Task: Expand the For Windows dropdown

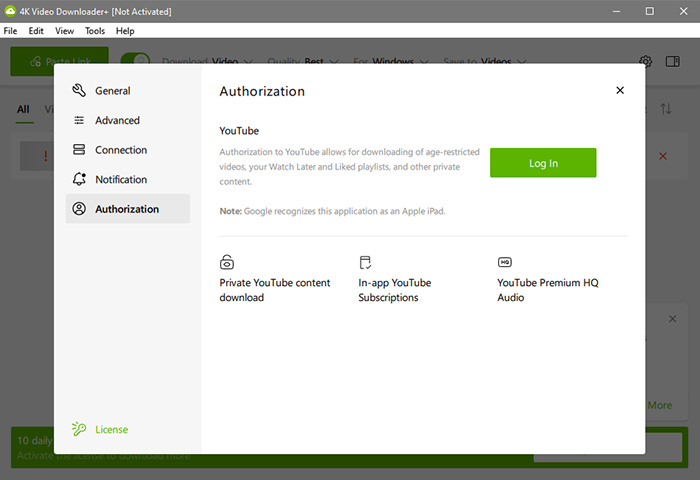Action: [x=391, y=61]
